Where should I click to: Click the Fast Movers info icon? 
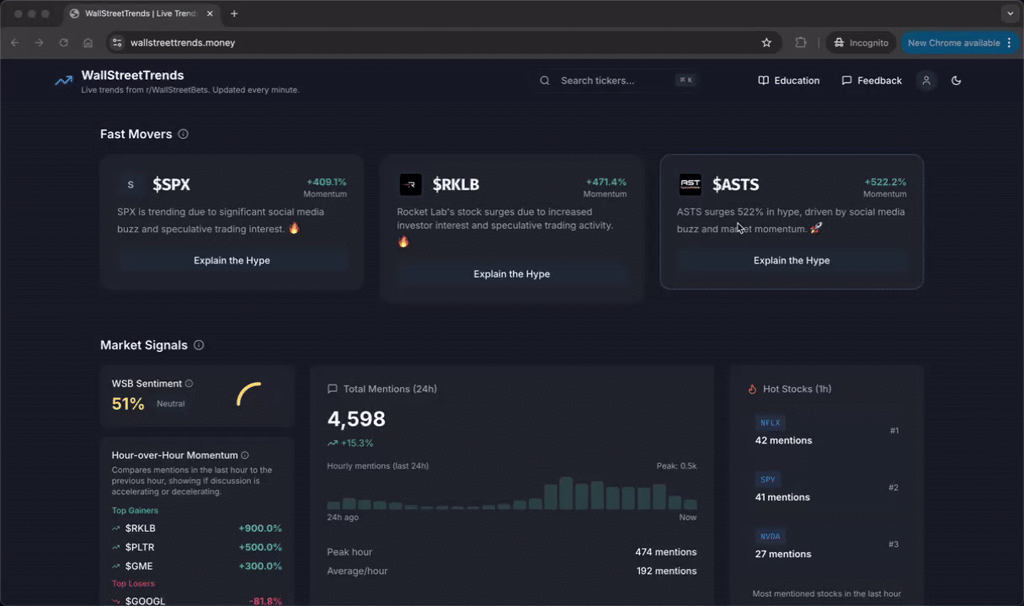click(x=184, y=134)
